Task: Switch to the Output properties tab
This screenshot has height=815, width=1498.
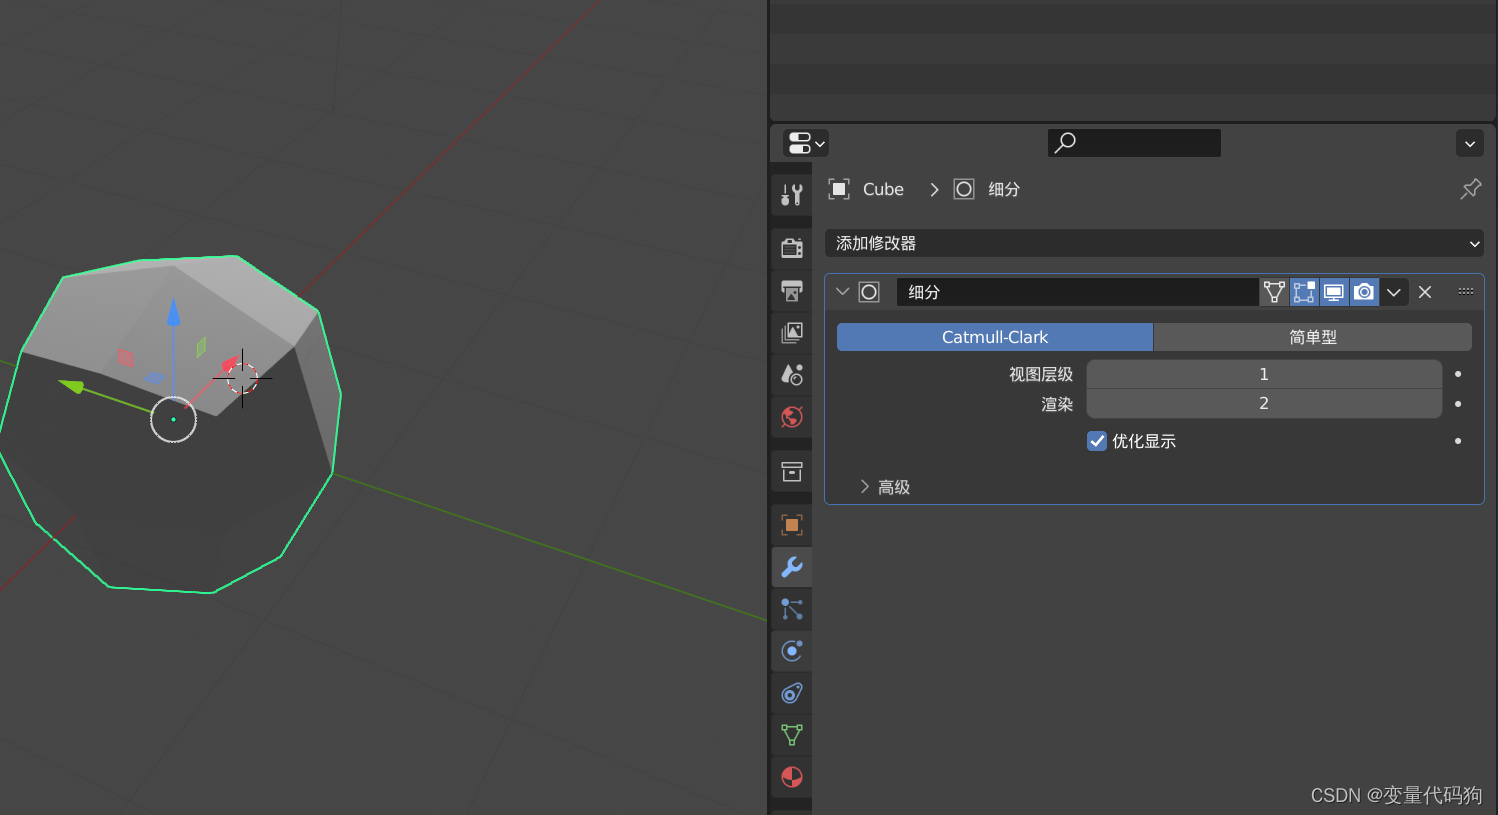Action: [x=791, y=291]
